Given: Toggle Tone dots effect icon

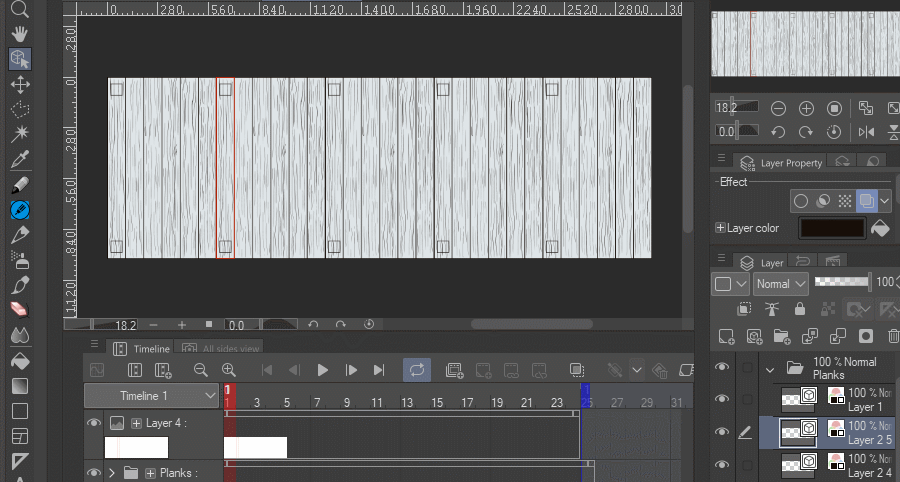Looking at the screenshot, I should pyautogui.click(x=844, y=201).
